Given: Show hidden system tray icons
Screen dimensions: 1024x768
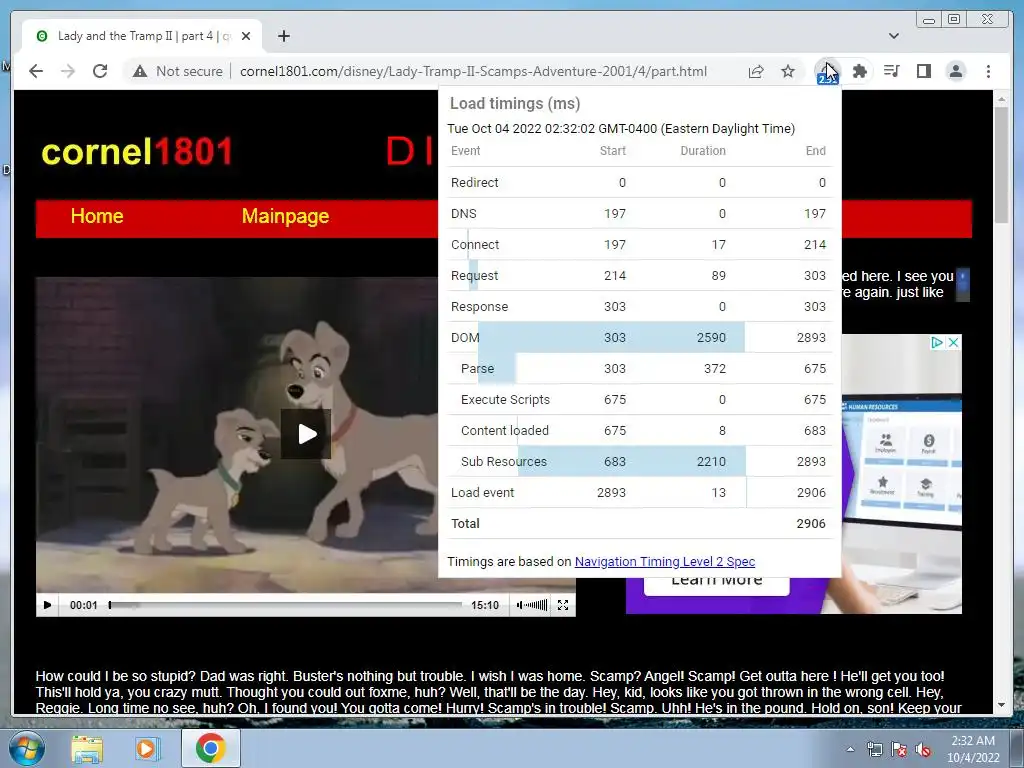Looking at the screenshot, I should (x=850, y=749).
